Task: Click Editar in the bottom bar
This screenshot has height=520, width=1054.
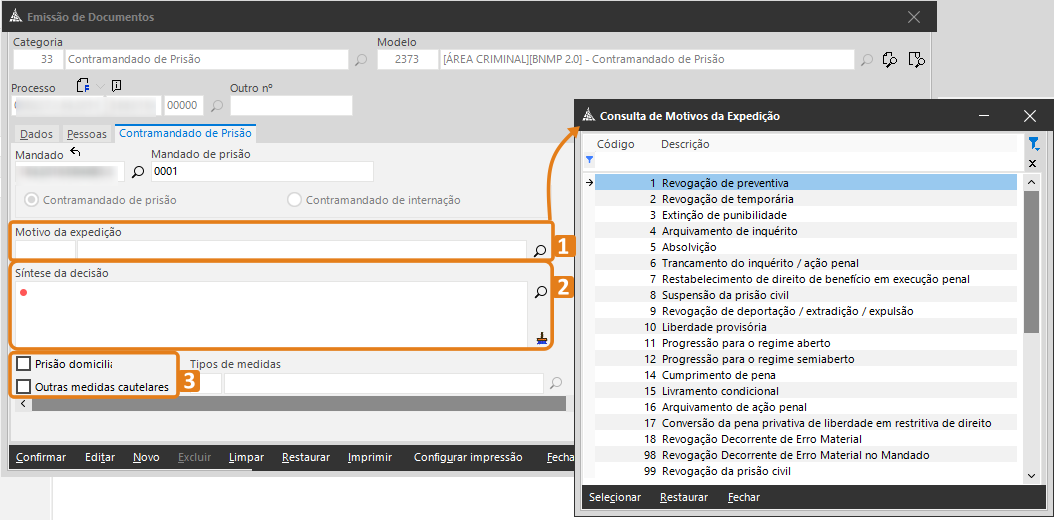Action: coord(100,457)
